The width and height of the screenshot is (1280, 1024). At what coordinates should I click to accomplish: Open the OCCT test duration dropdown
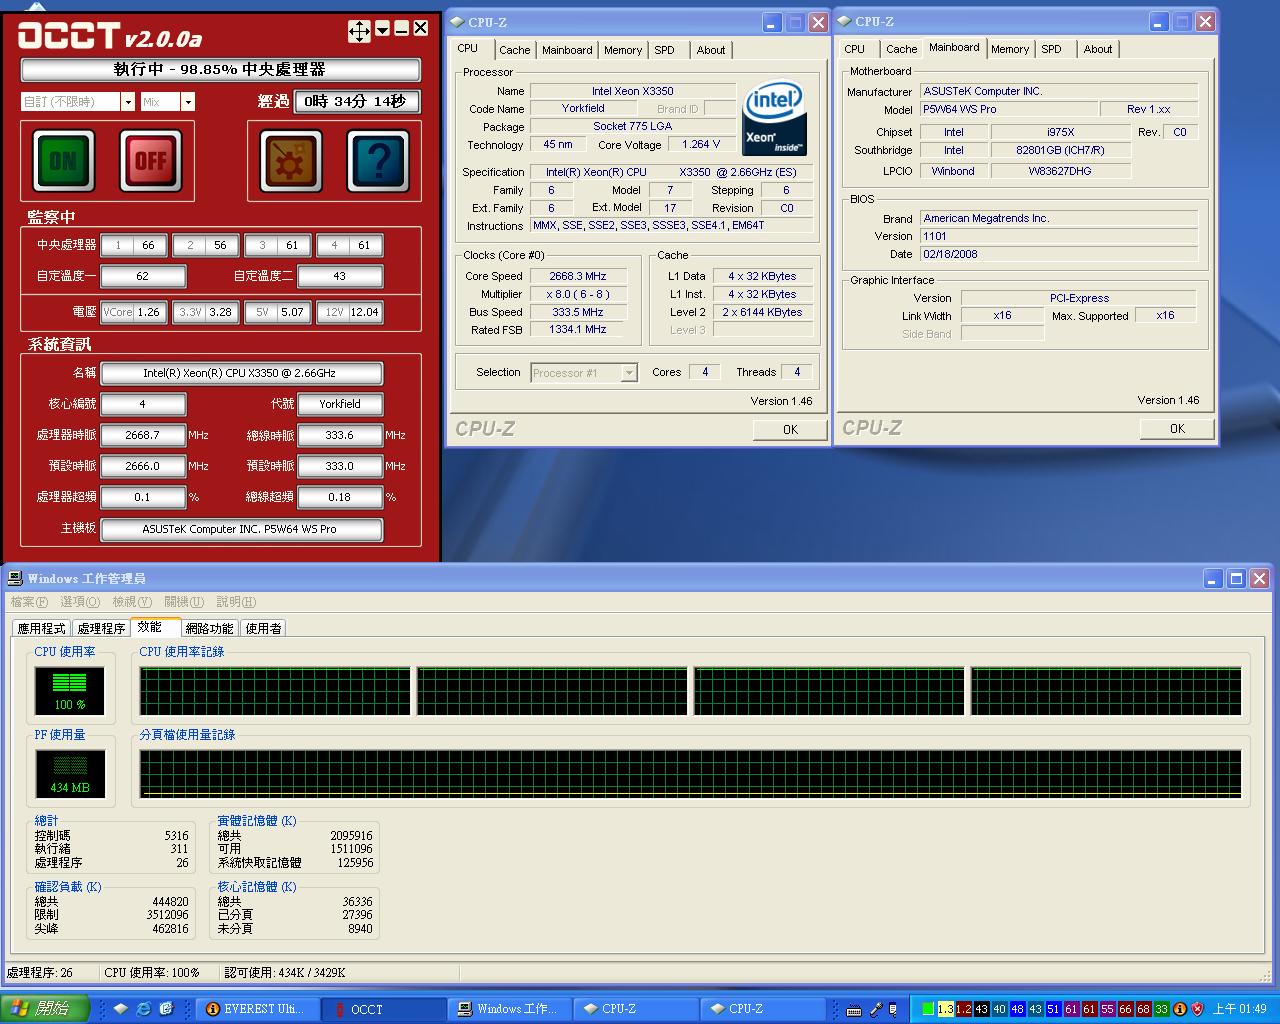pyautogui.click(x=128, y=102)
